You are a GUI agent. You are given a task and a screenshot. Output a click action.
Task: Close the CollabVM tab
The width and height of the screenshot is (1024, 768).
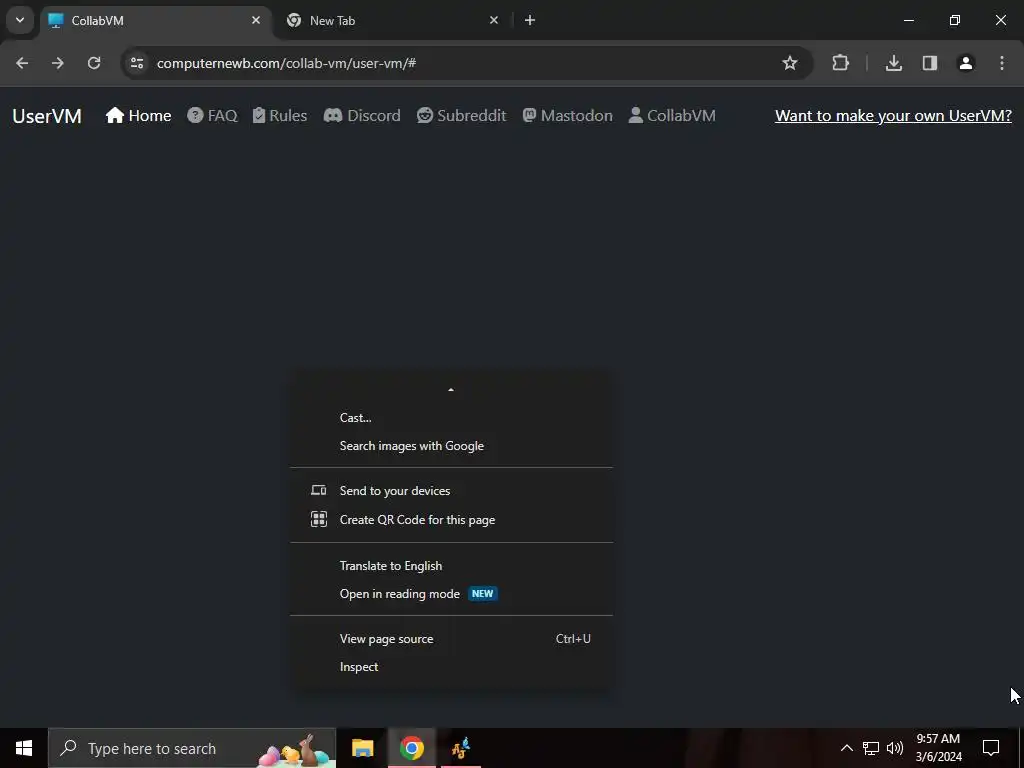(x=256, y=20)
